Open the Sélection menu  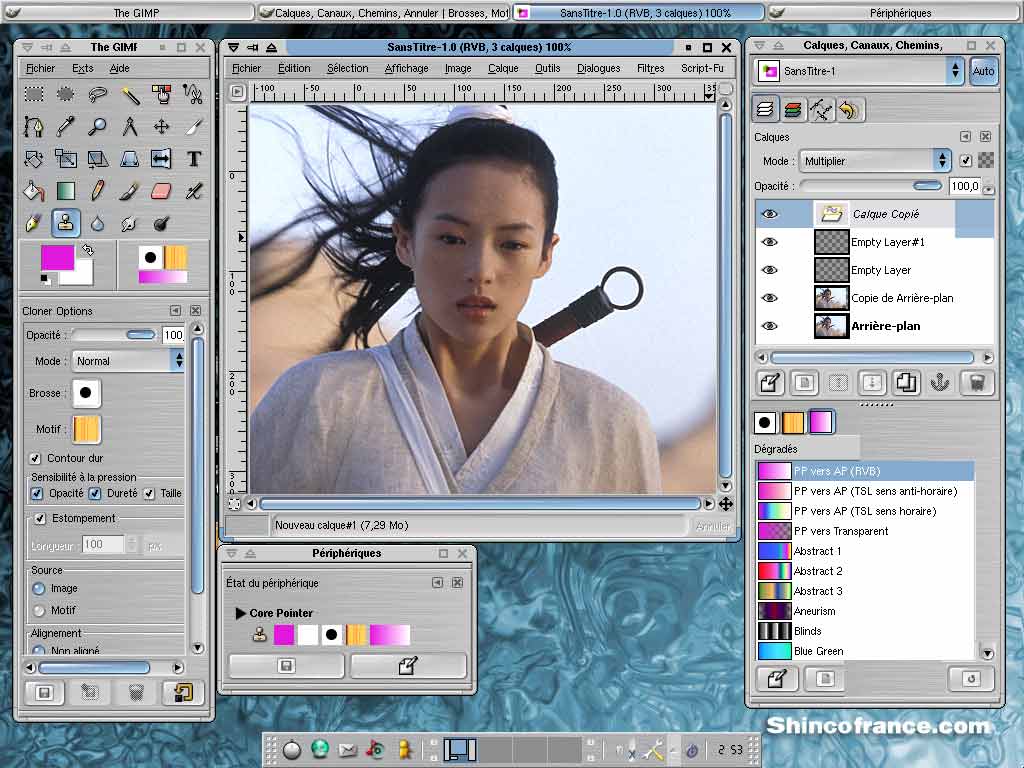pos(347,68)
